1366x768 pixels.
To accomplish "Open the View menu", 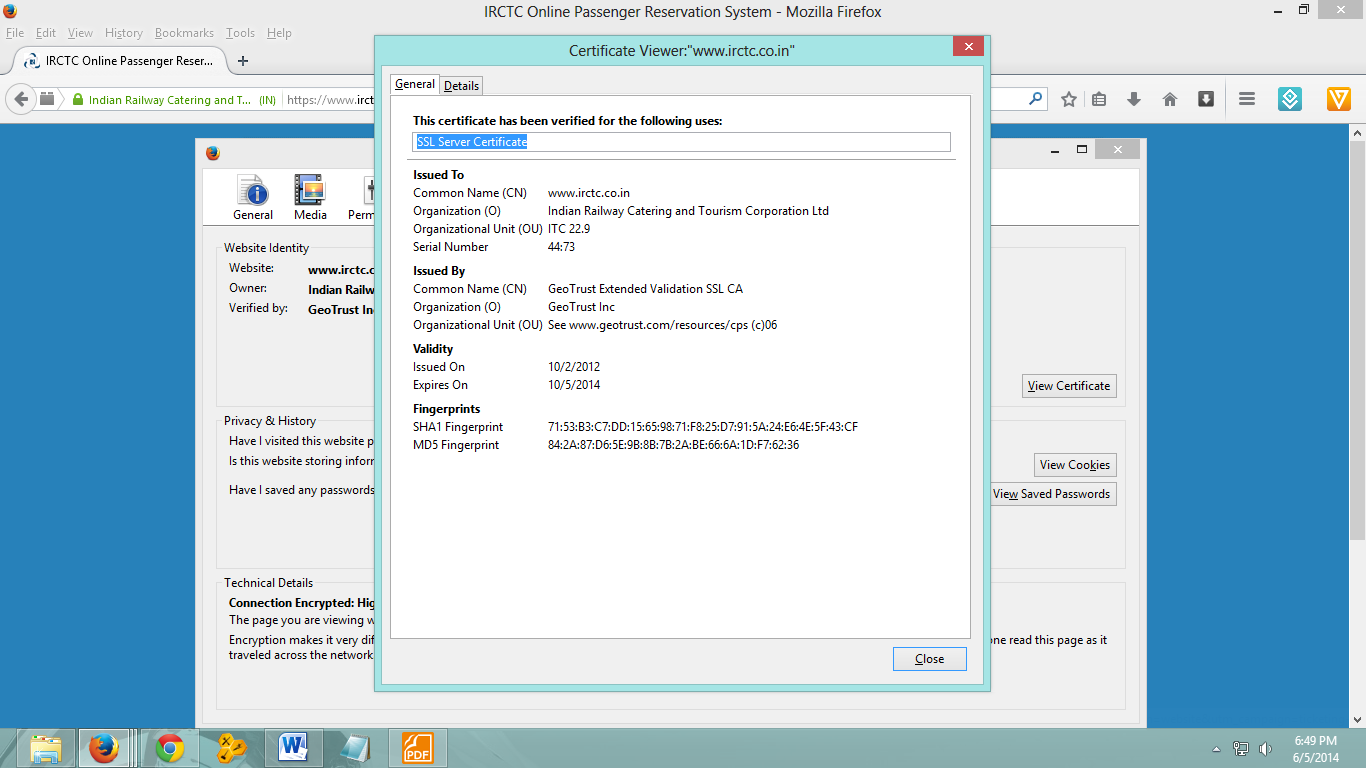I will (x=80, y=33).
